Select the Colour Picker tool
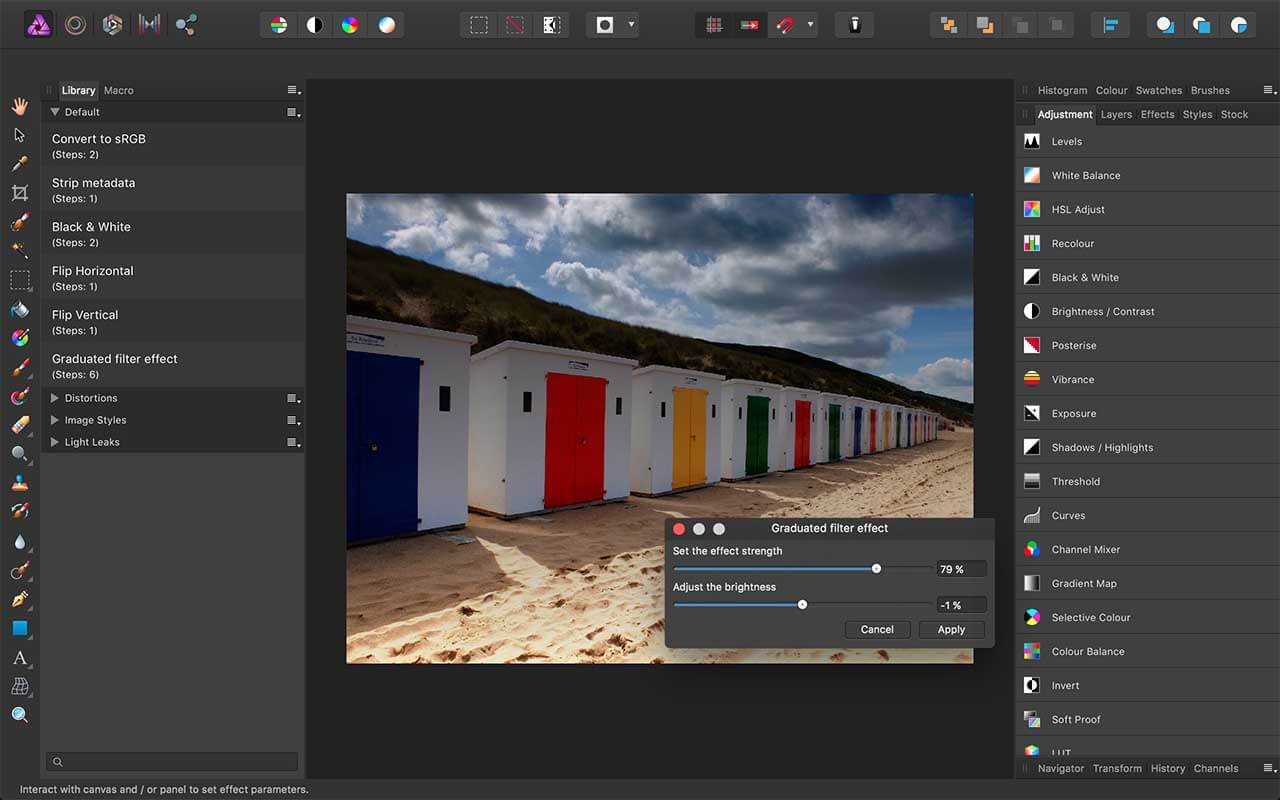The image size is (1280, 800). tap(19, 163)
